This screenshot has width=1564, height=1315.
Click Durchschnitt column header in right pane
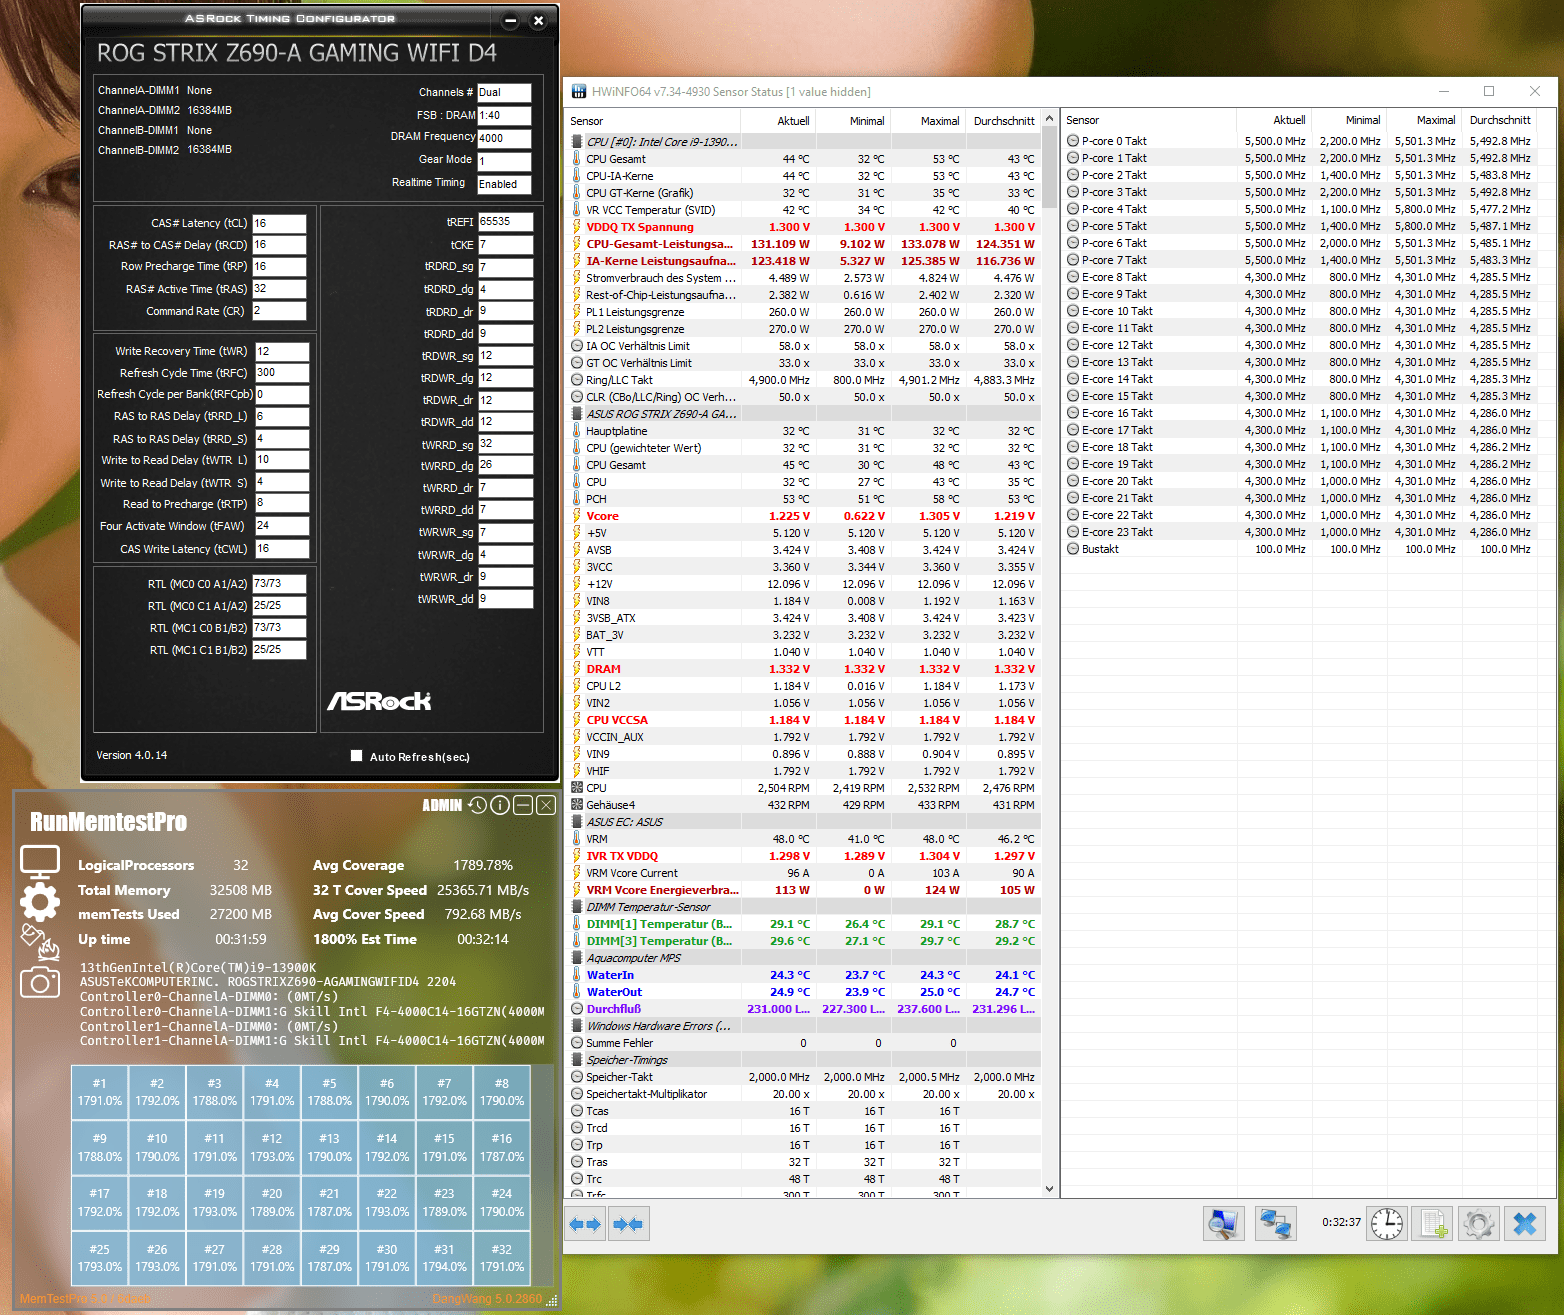1500,120
